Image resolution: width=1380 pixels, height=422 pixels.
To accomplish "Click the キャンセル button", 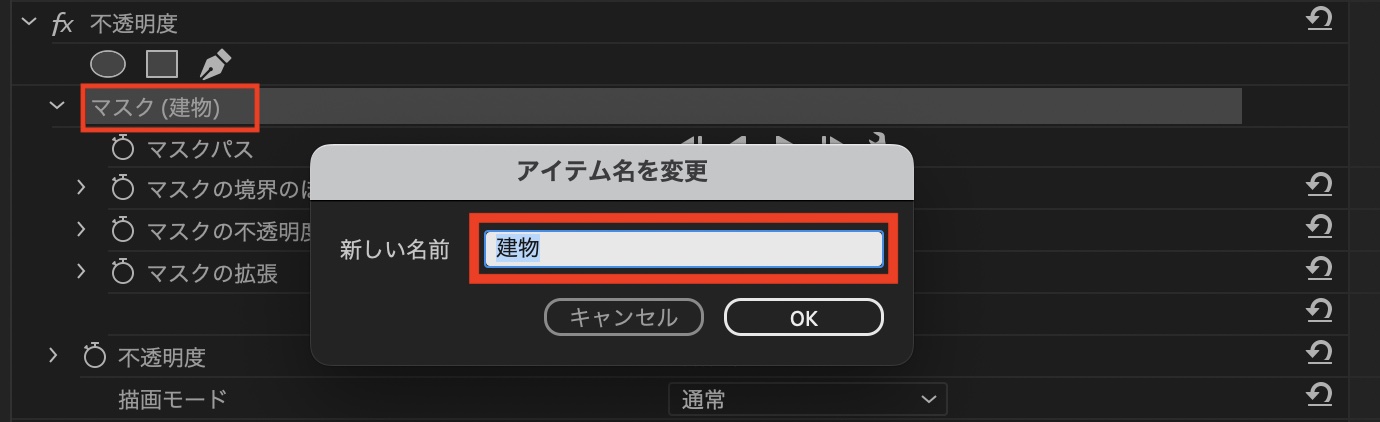I will pyautogui.click(x=624, y=318).
